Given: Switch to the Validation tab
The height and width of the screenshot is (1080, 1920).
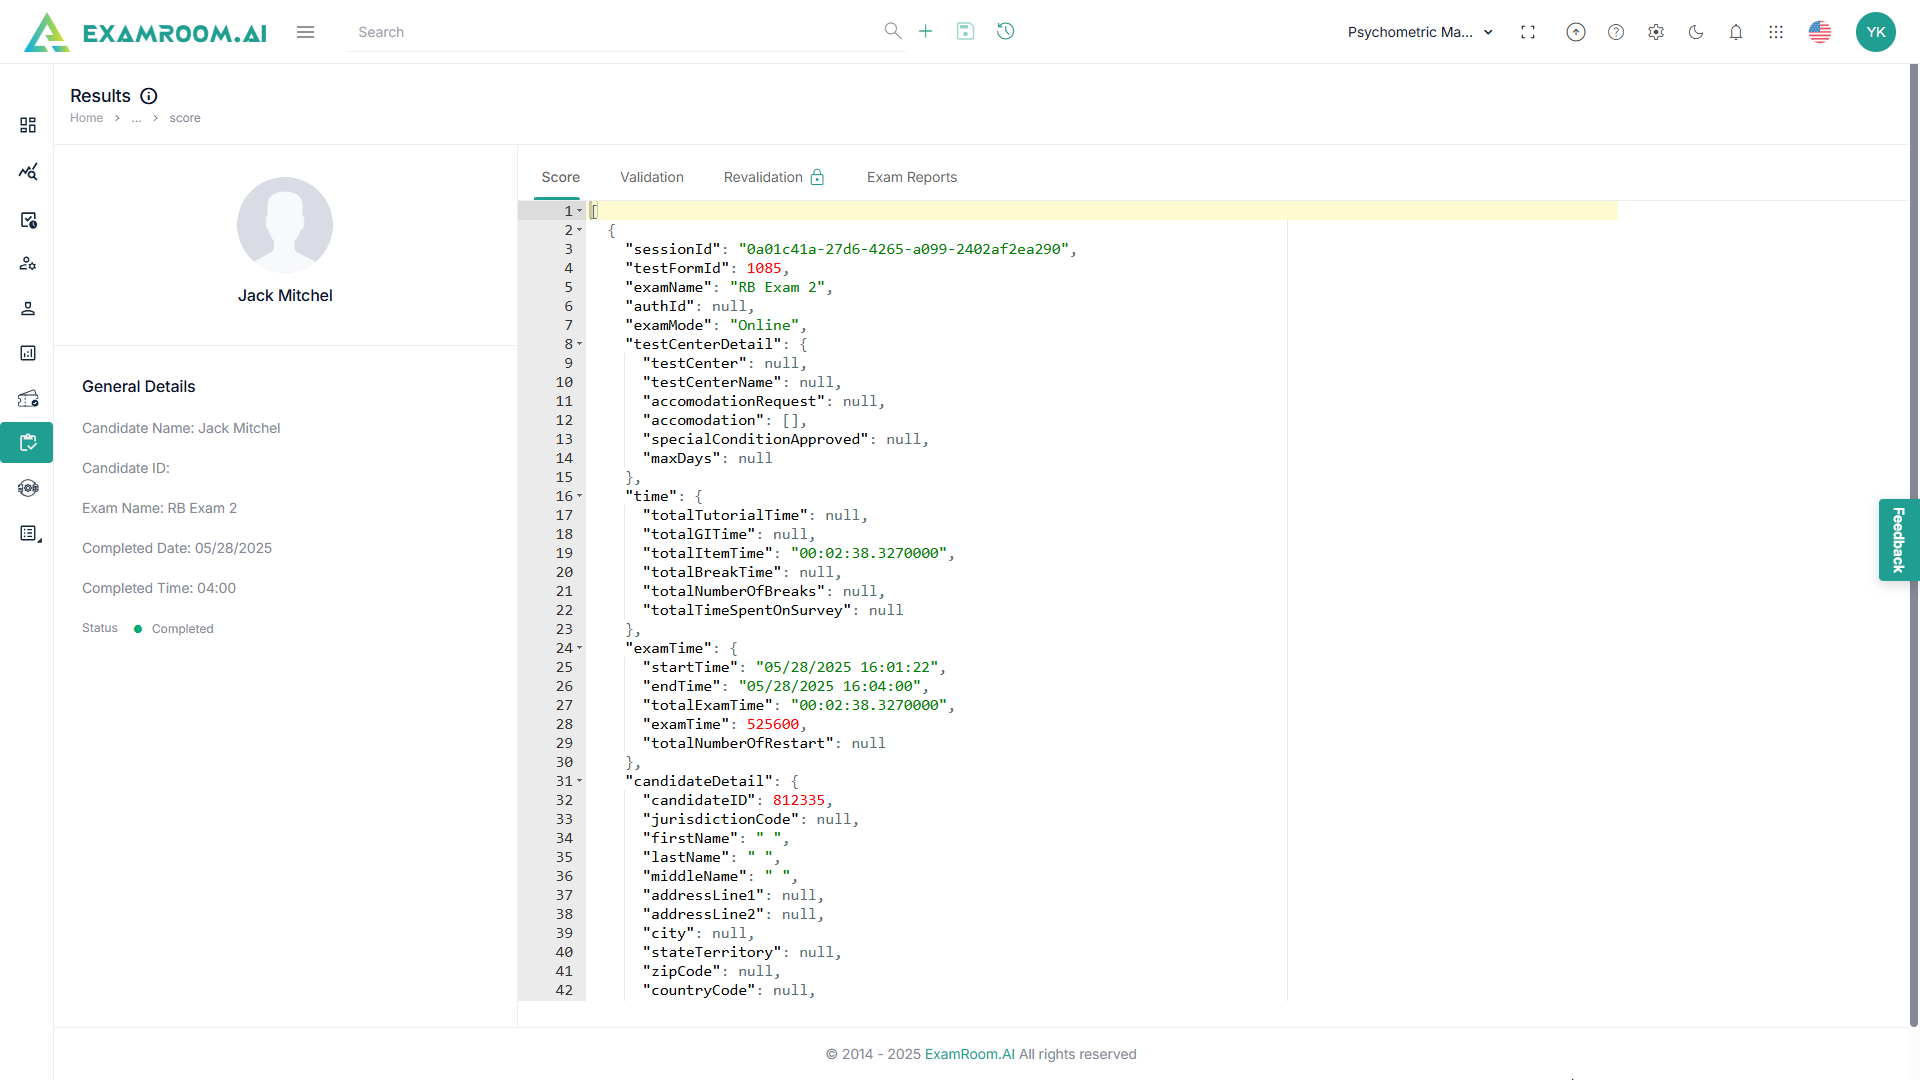Looking at the screenshot, I should coord(651,177).
